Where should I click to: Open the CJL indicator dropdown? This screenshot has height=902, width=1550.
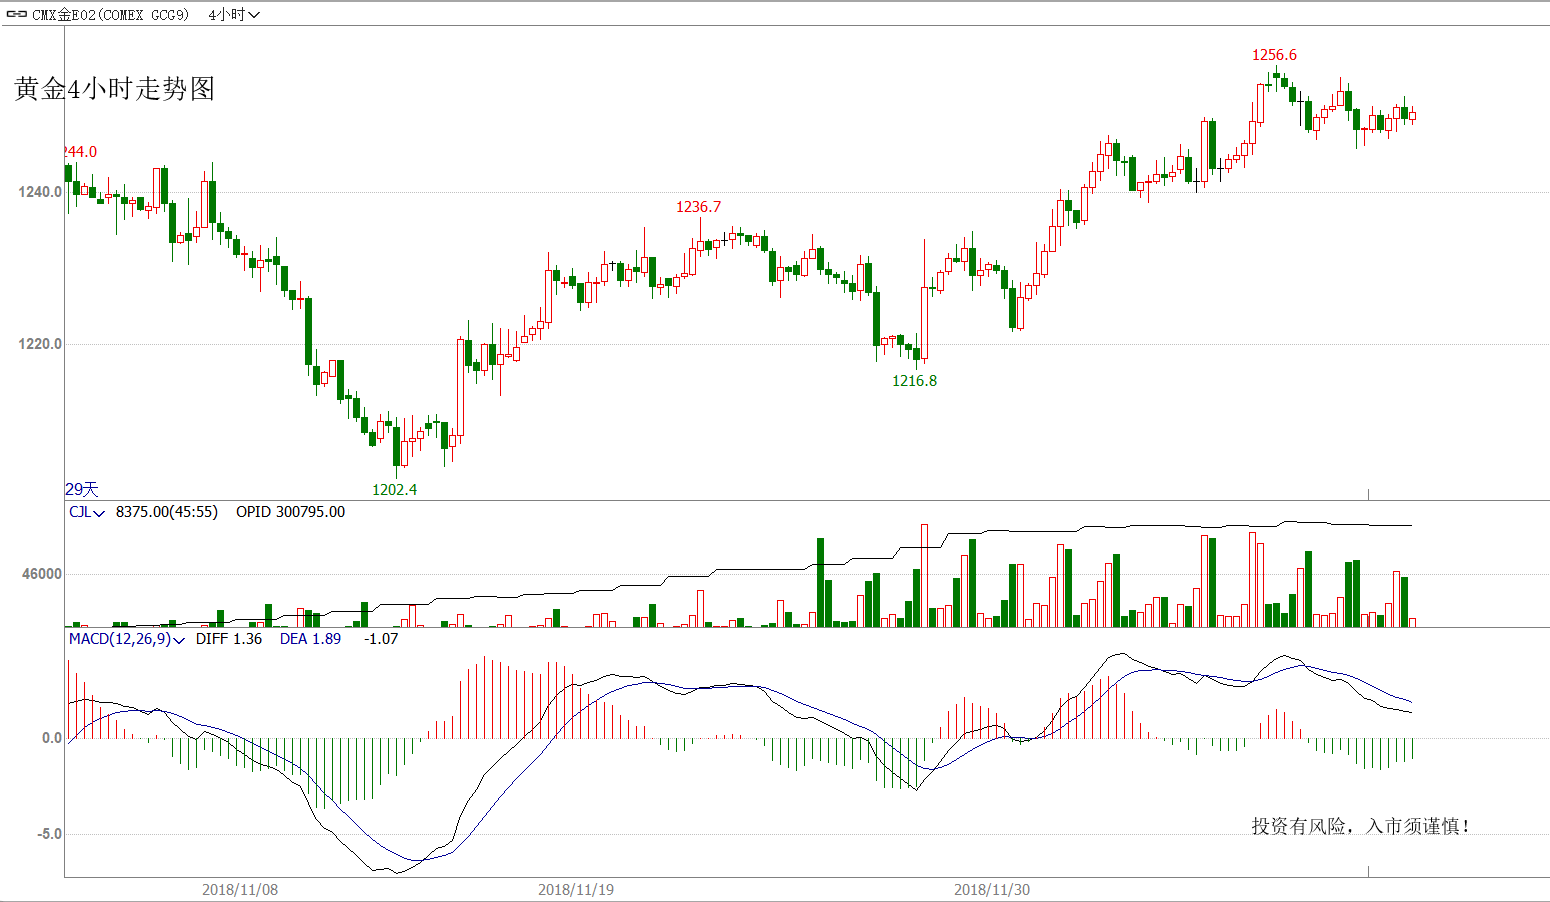pyautogui.click(x=87, y=512)
